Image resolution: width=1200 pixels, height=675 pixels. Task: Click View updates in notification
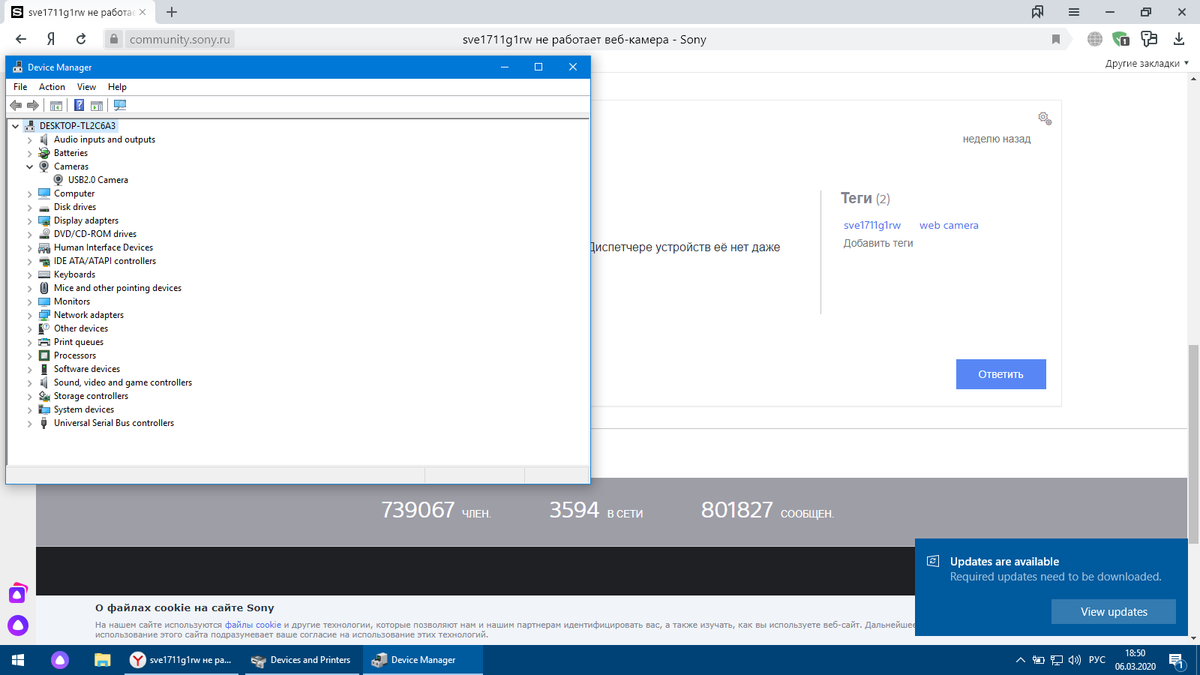(1113, 612)
